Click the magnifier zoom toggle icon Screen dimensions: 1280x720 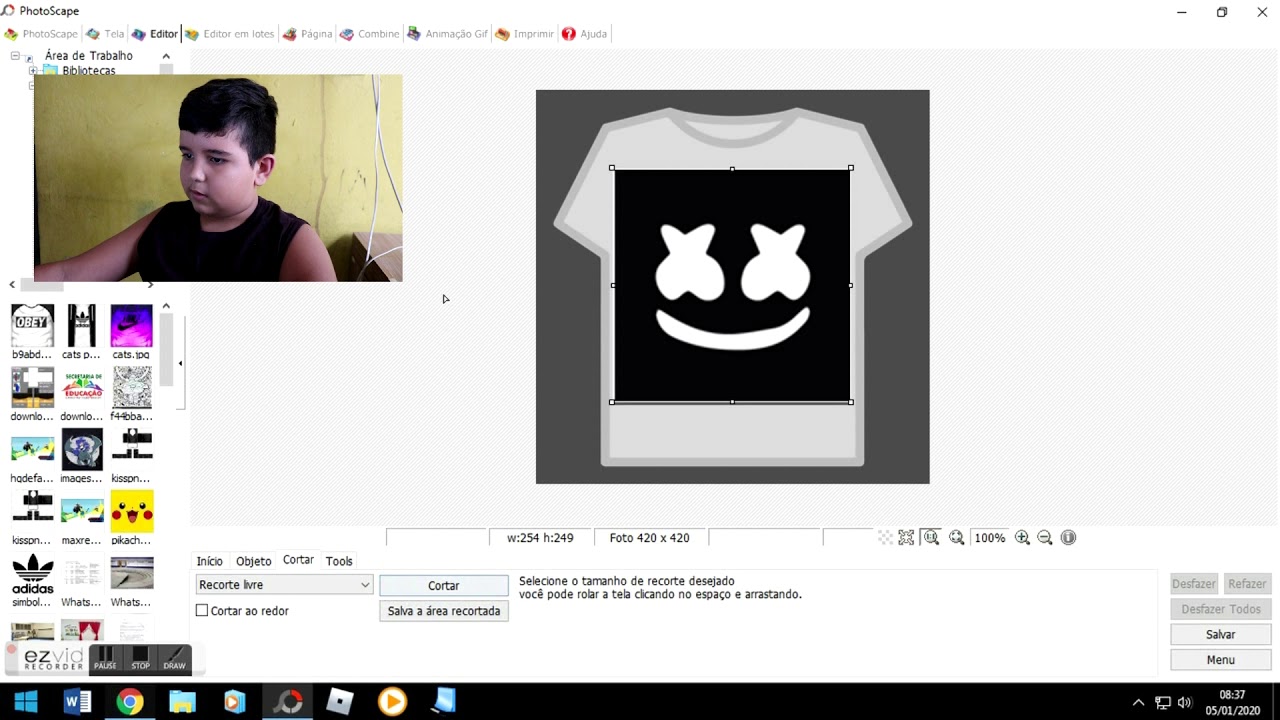[x=957, y=537]
